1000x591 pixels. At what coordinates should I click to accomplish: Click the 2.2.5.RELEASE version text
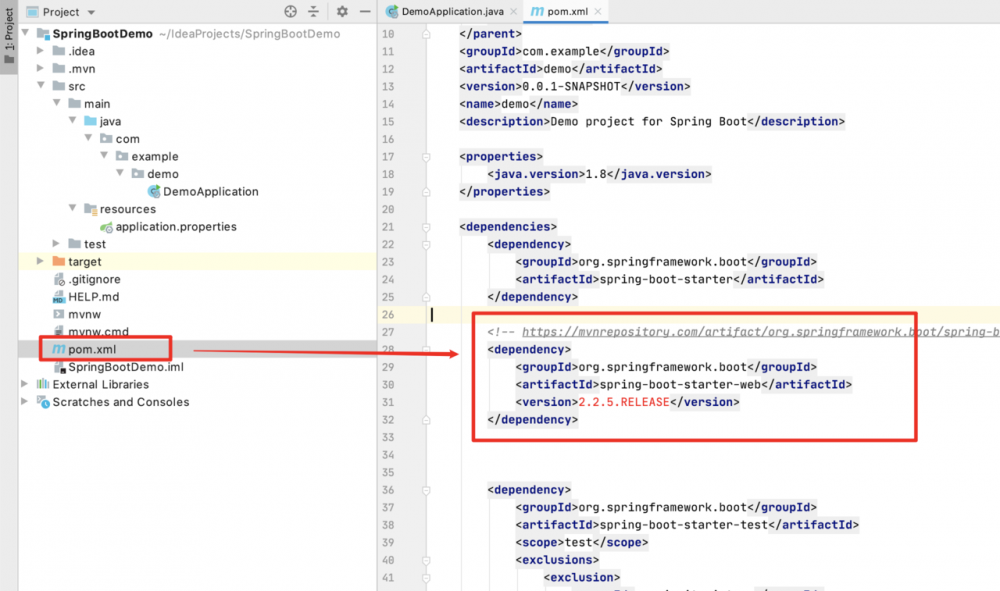tap(624, 402)
